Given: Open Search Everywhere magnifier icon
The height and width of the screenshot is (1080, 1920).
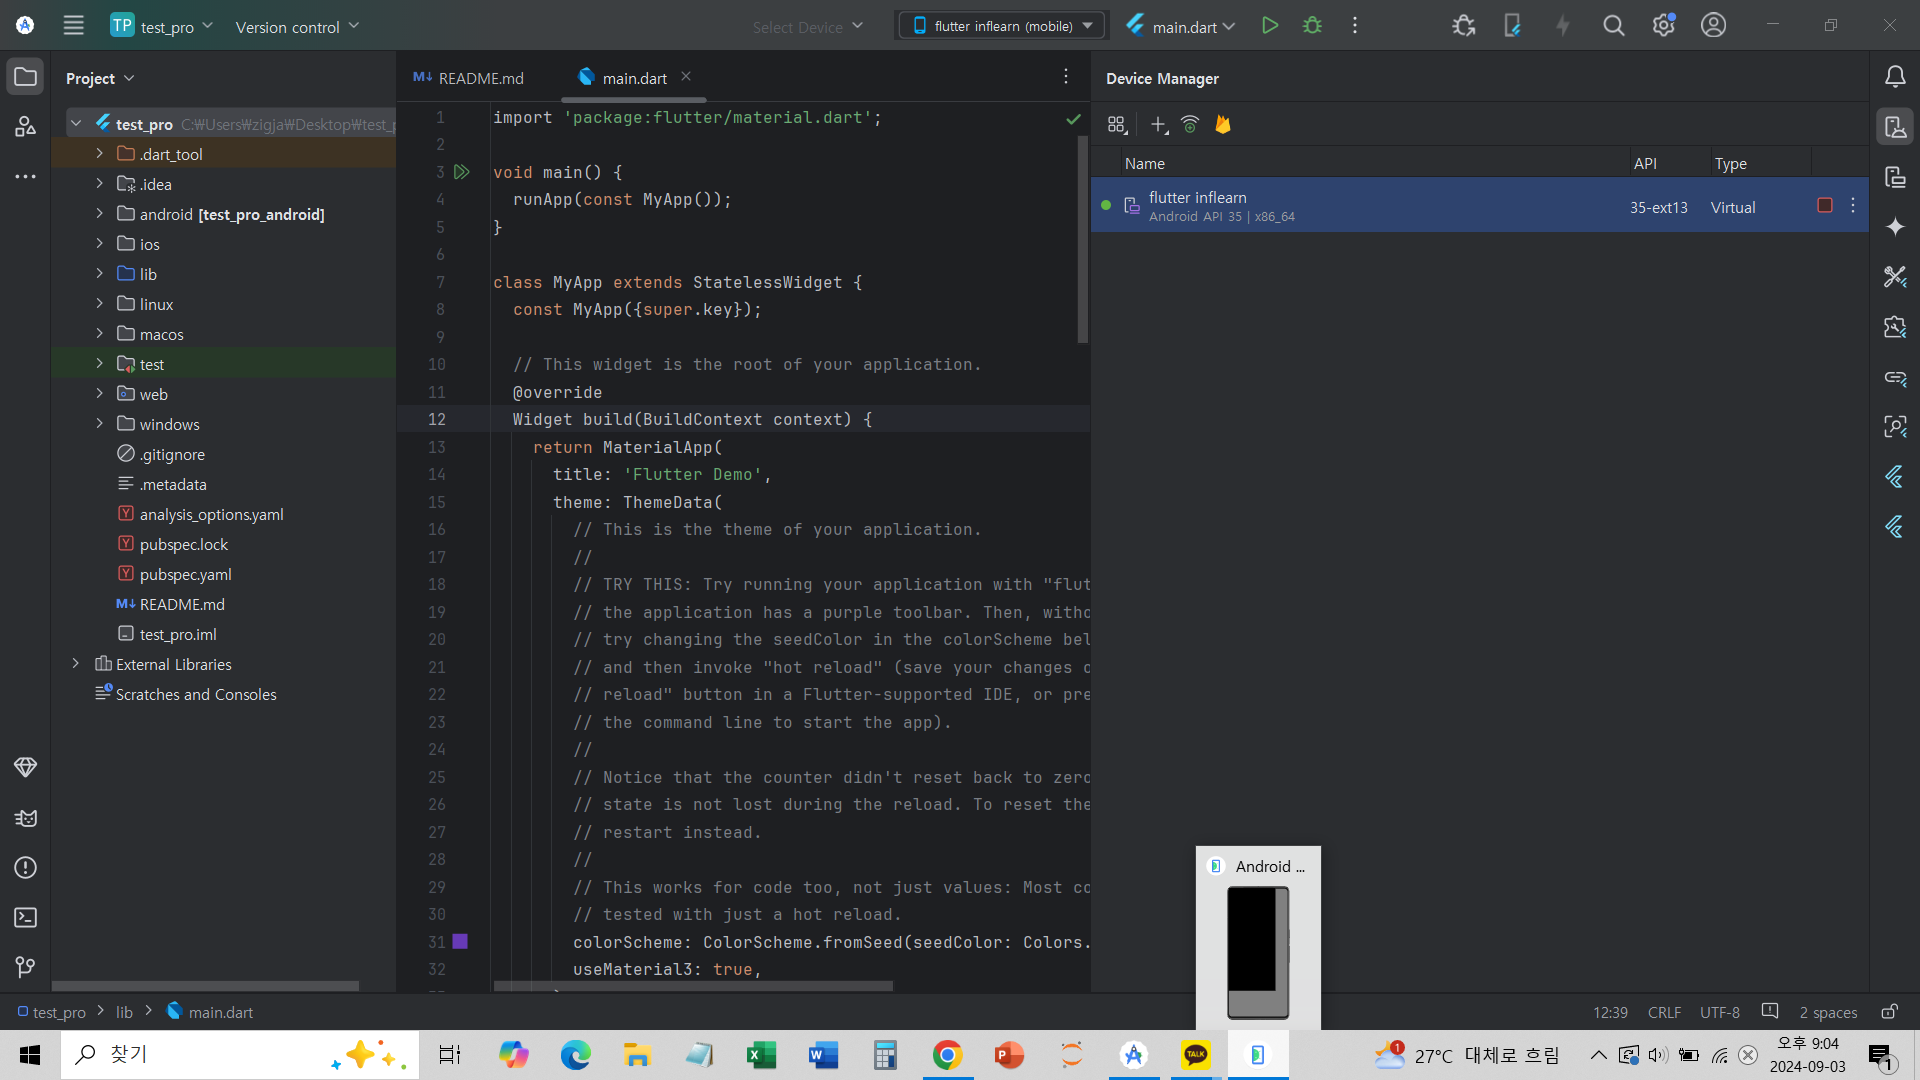Looking at the screenshot, I should click(1613, 26).
